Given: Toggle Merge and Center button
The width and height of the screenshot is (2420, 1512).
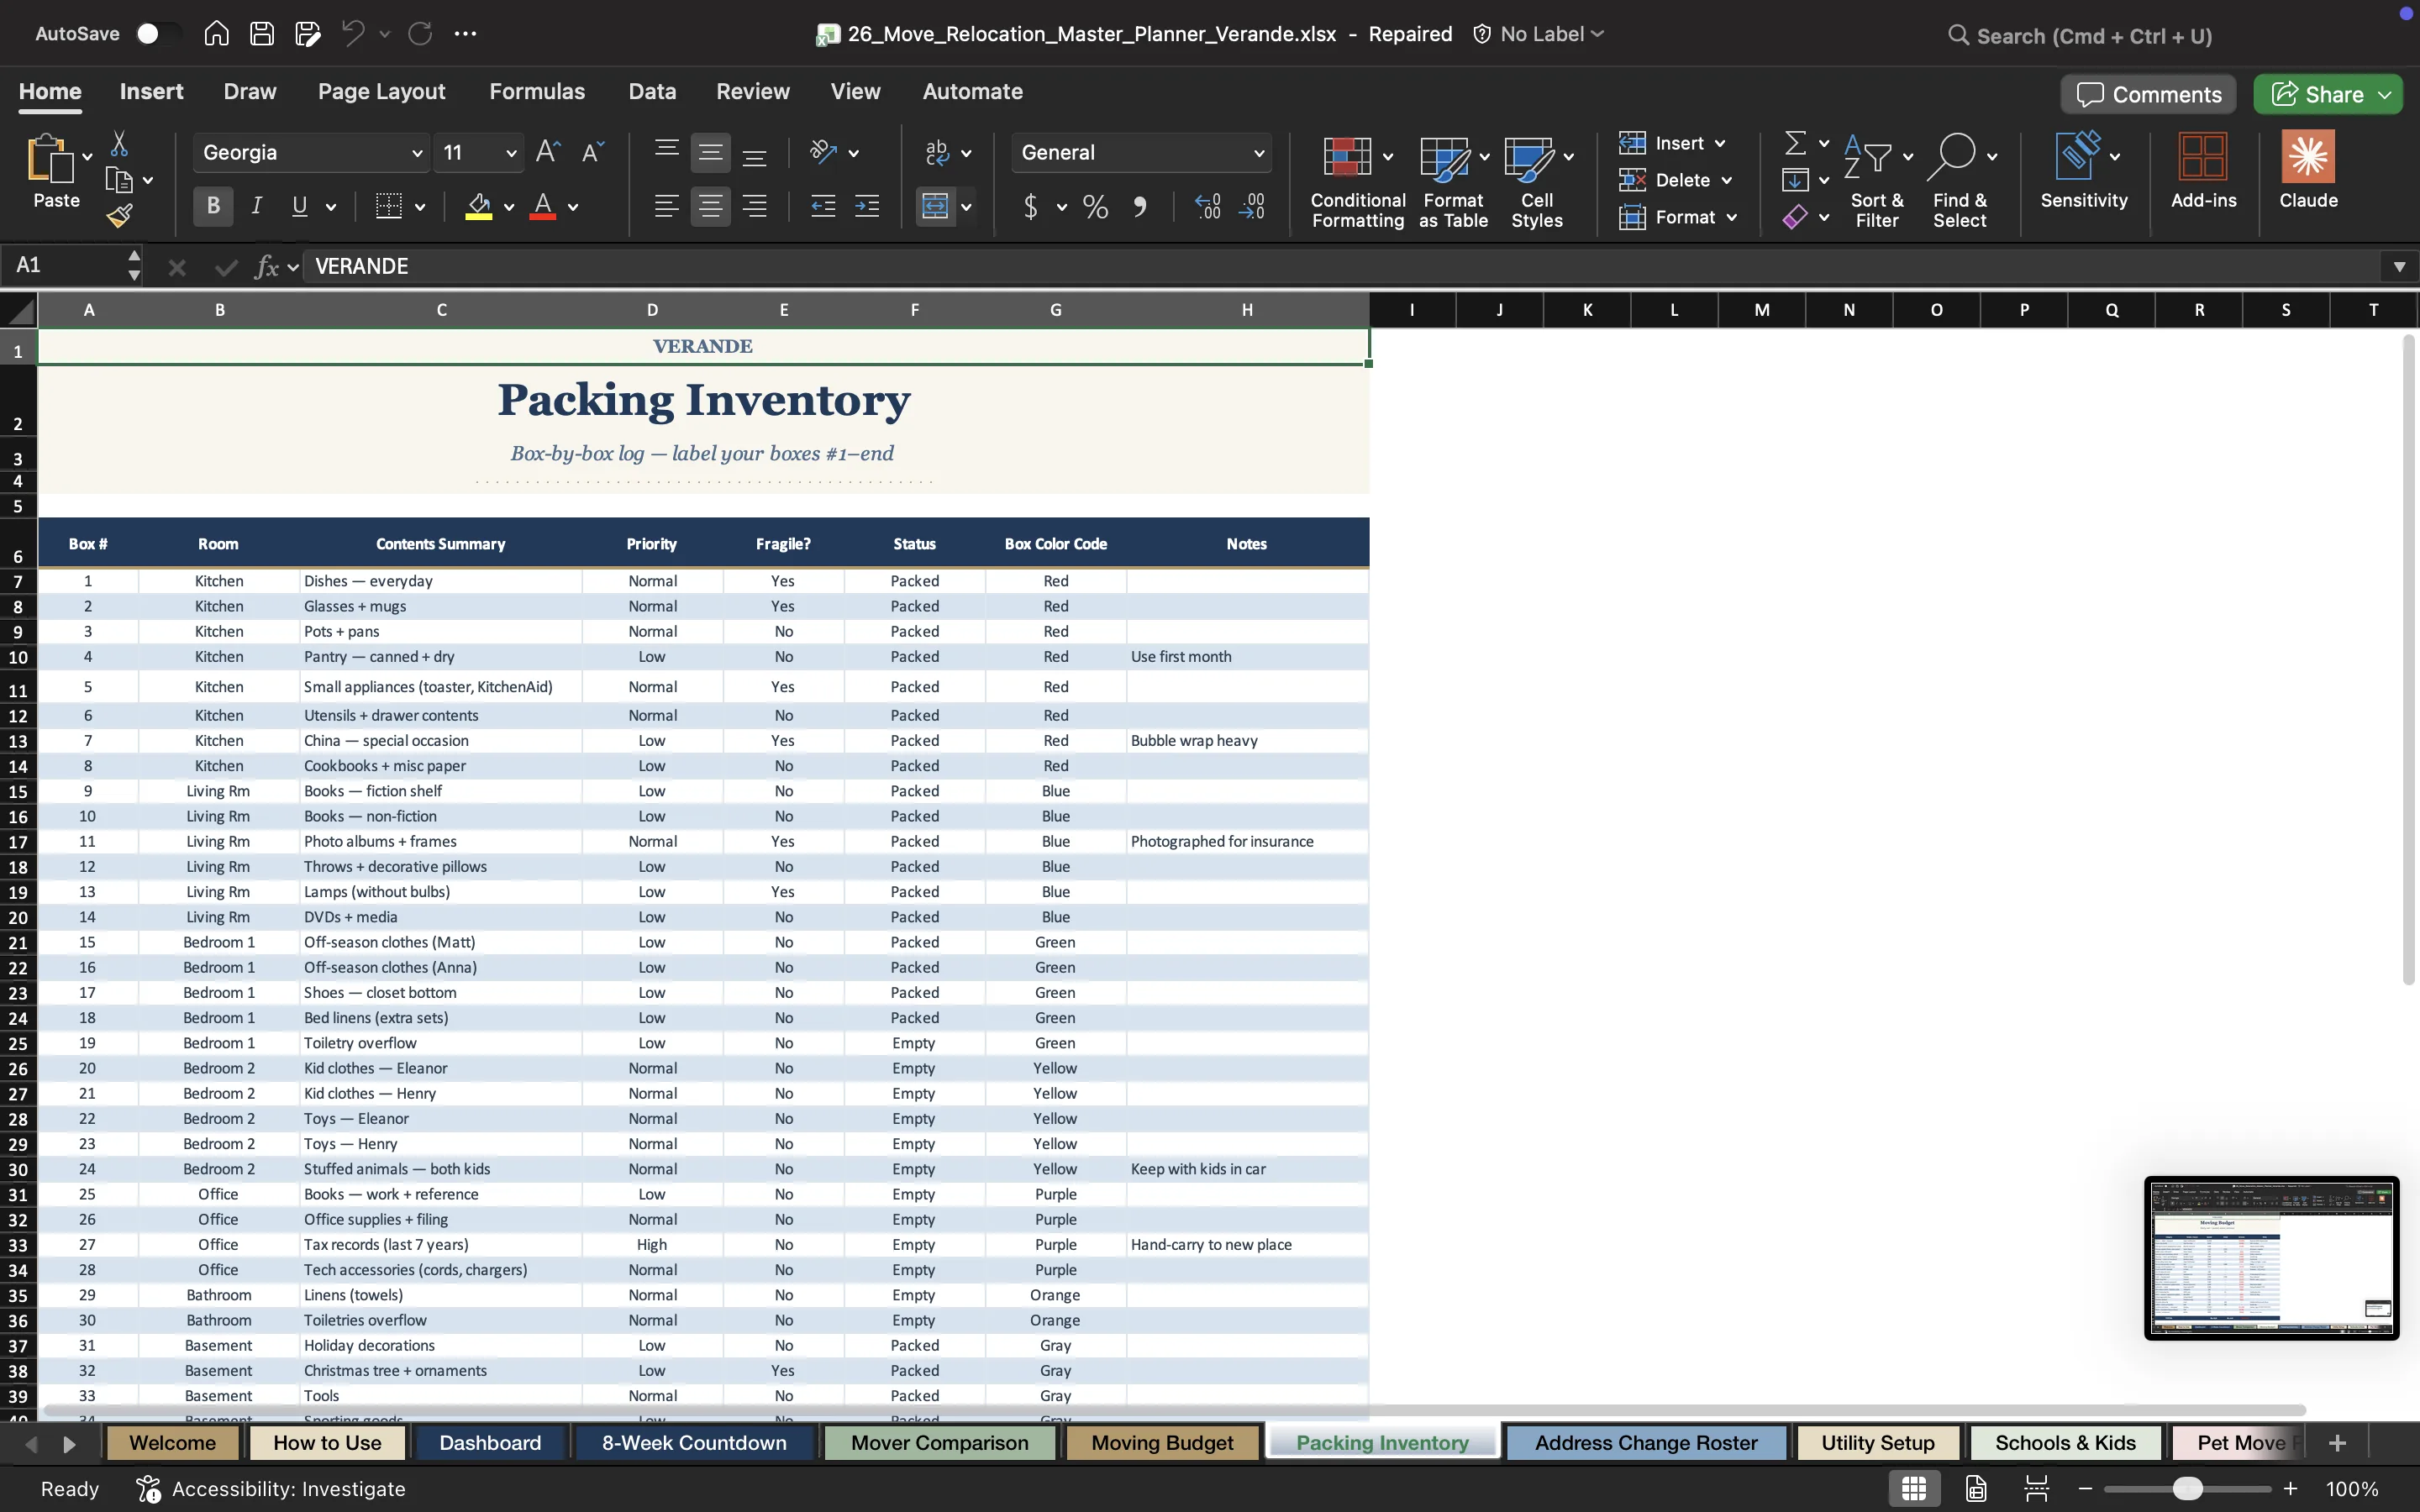Looking at the screenshot, I should point(935,207).
